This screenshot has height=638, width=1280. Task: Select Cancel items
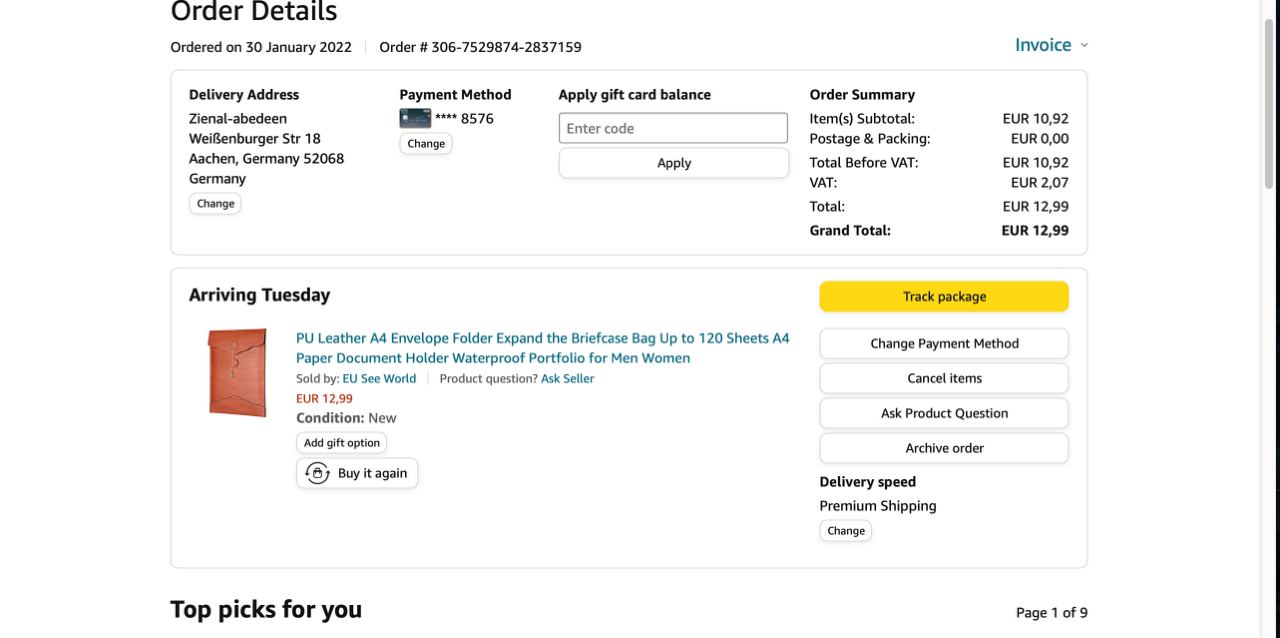pyautogui.click(x=944, y=378)
